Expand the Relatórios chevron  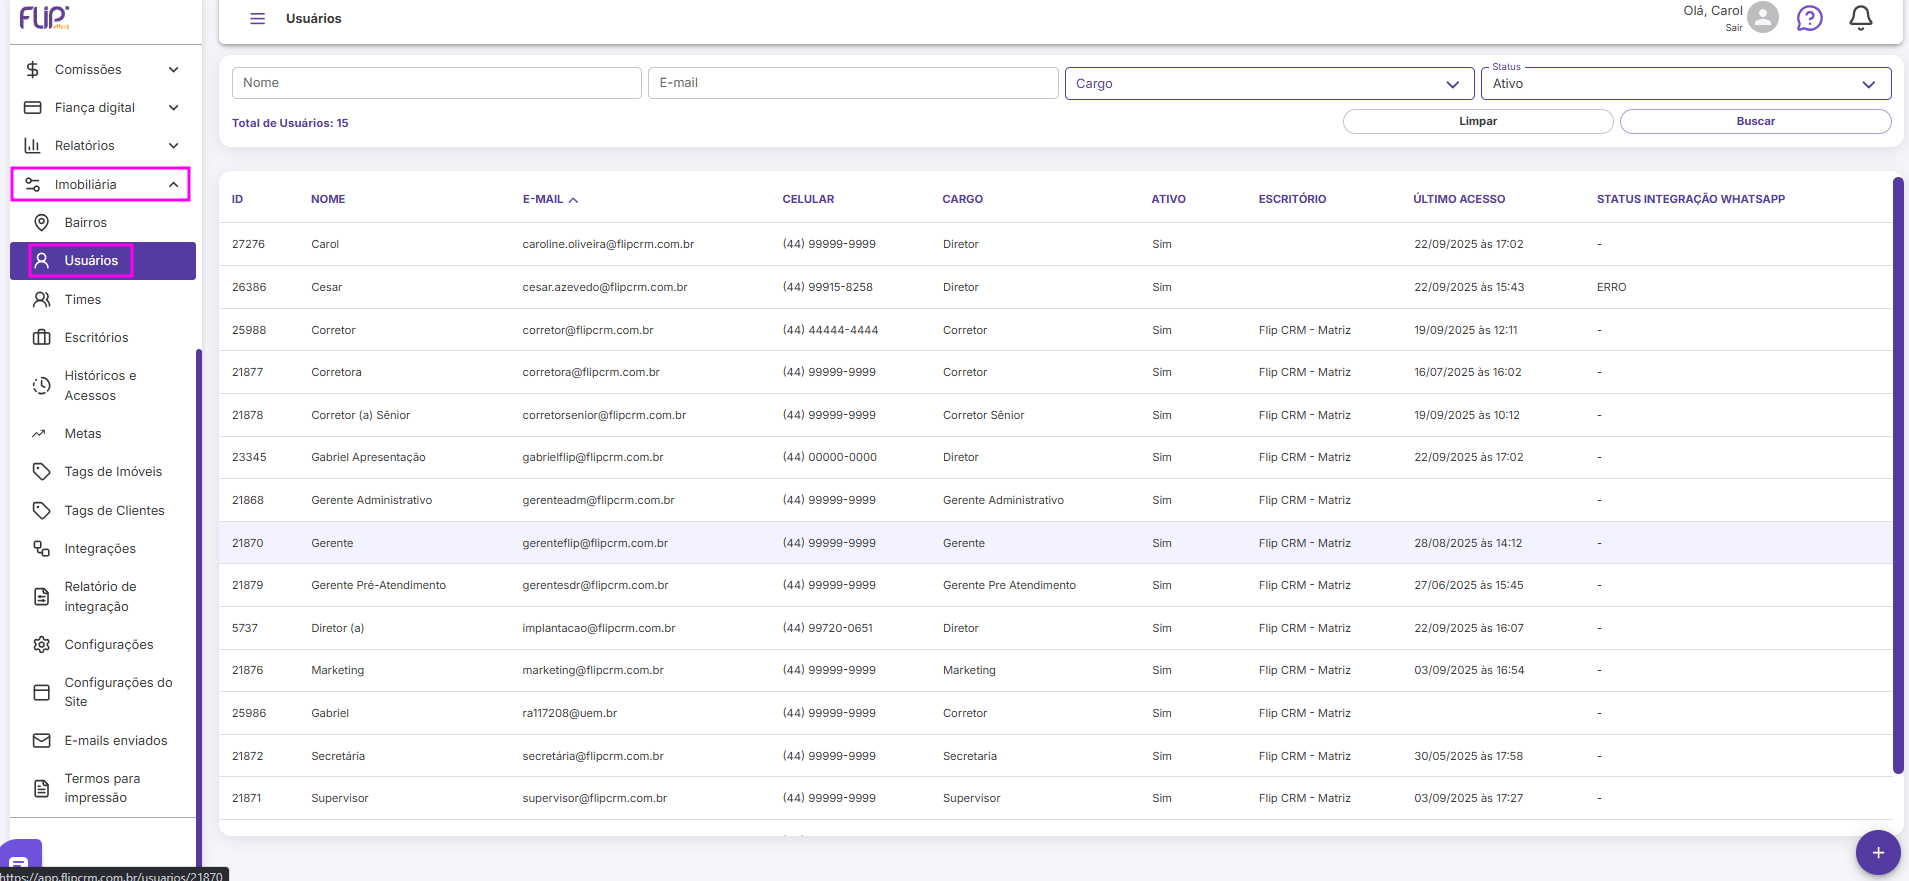coord(174,146)
